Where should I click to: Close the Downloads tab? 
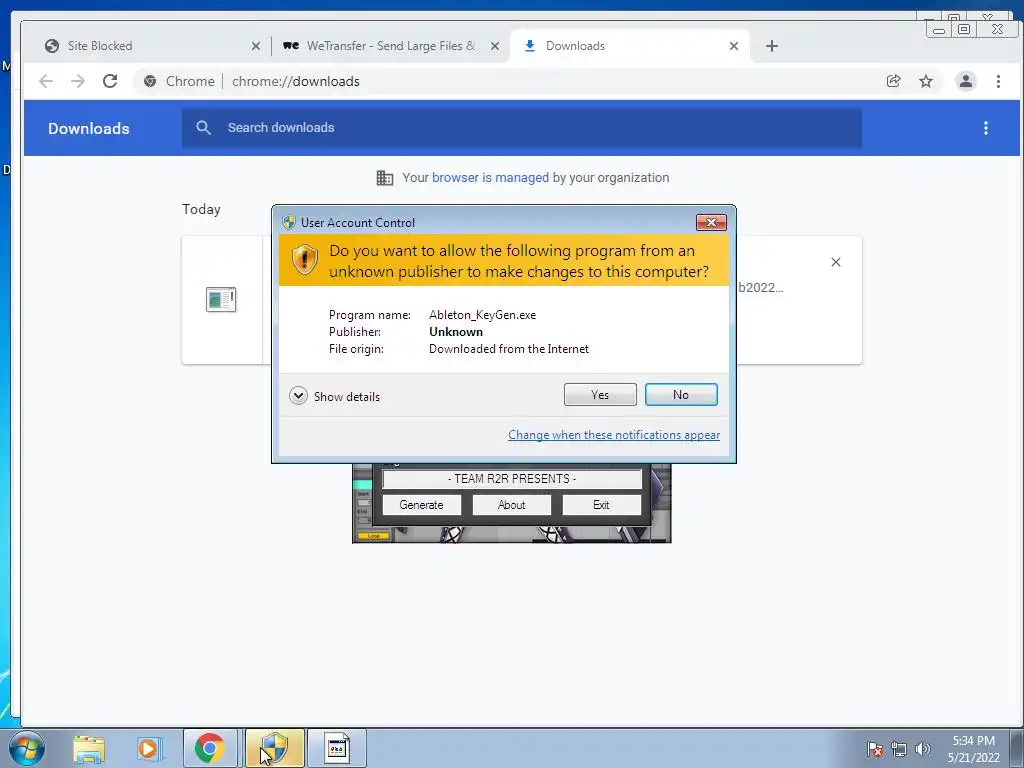pos(734,46)
